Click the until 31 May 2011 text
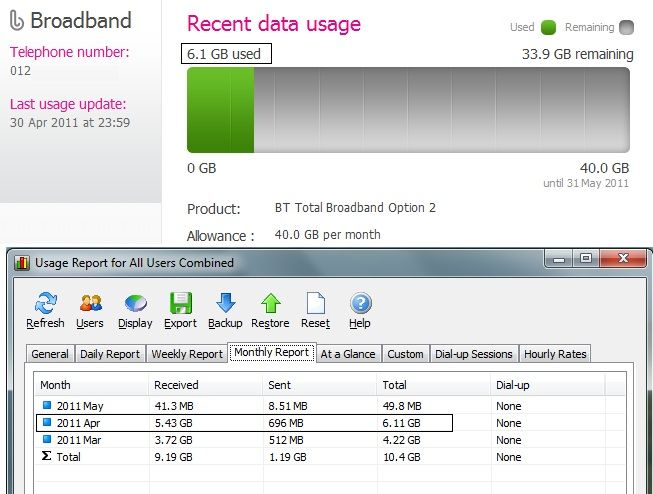The height and width of the screenshot is (494, 653). tap(586, 183)
